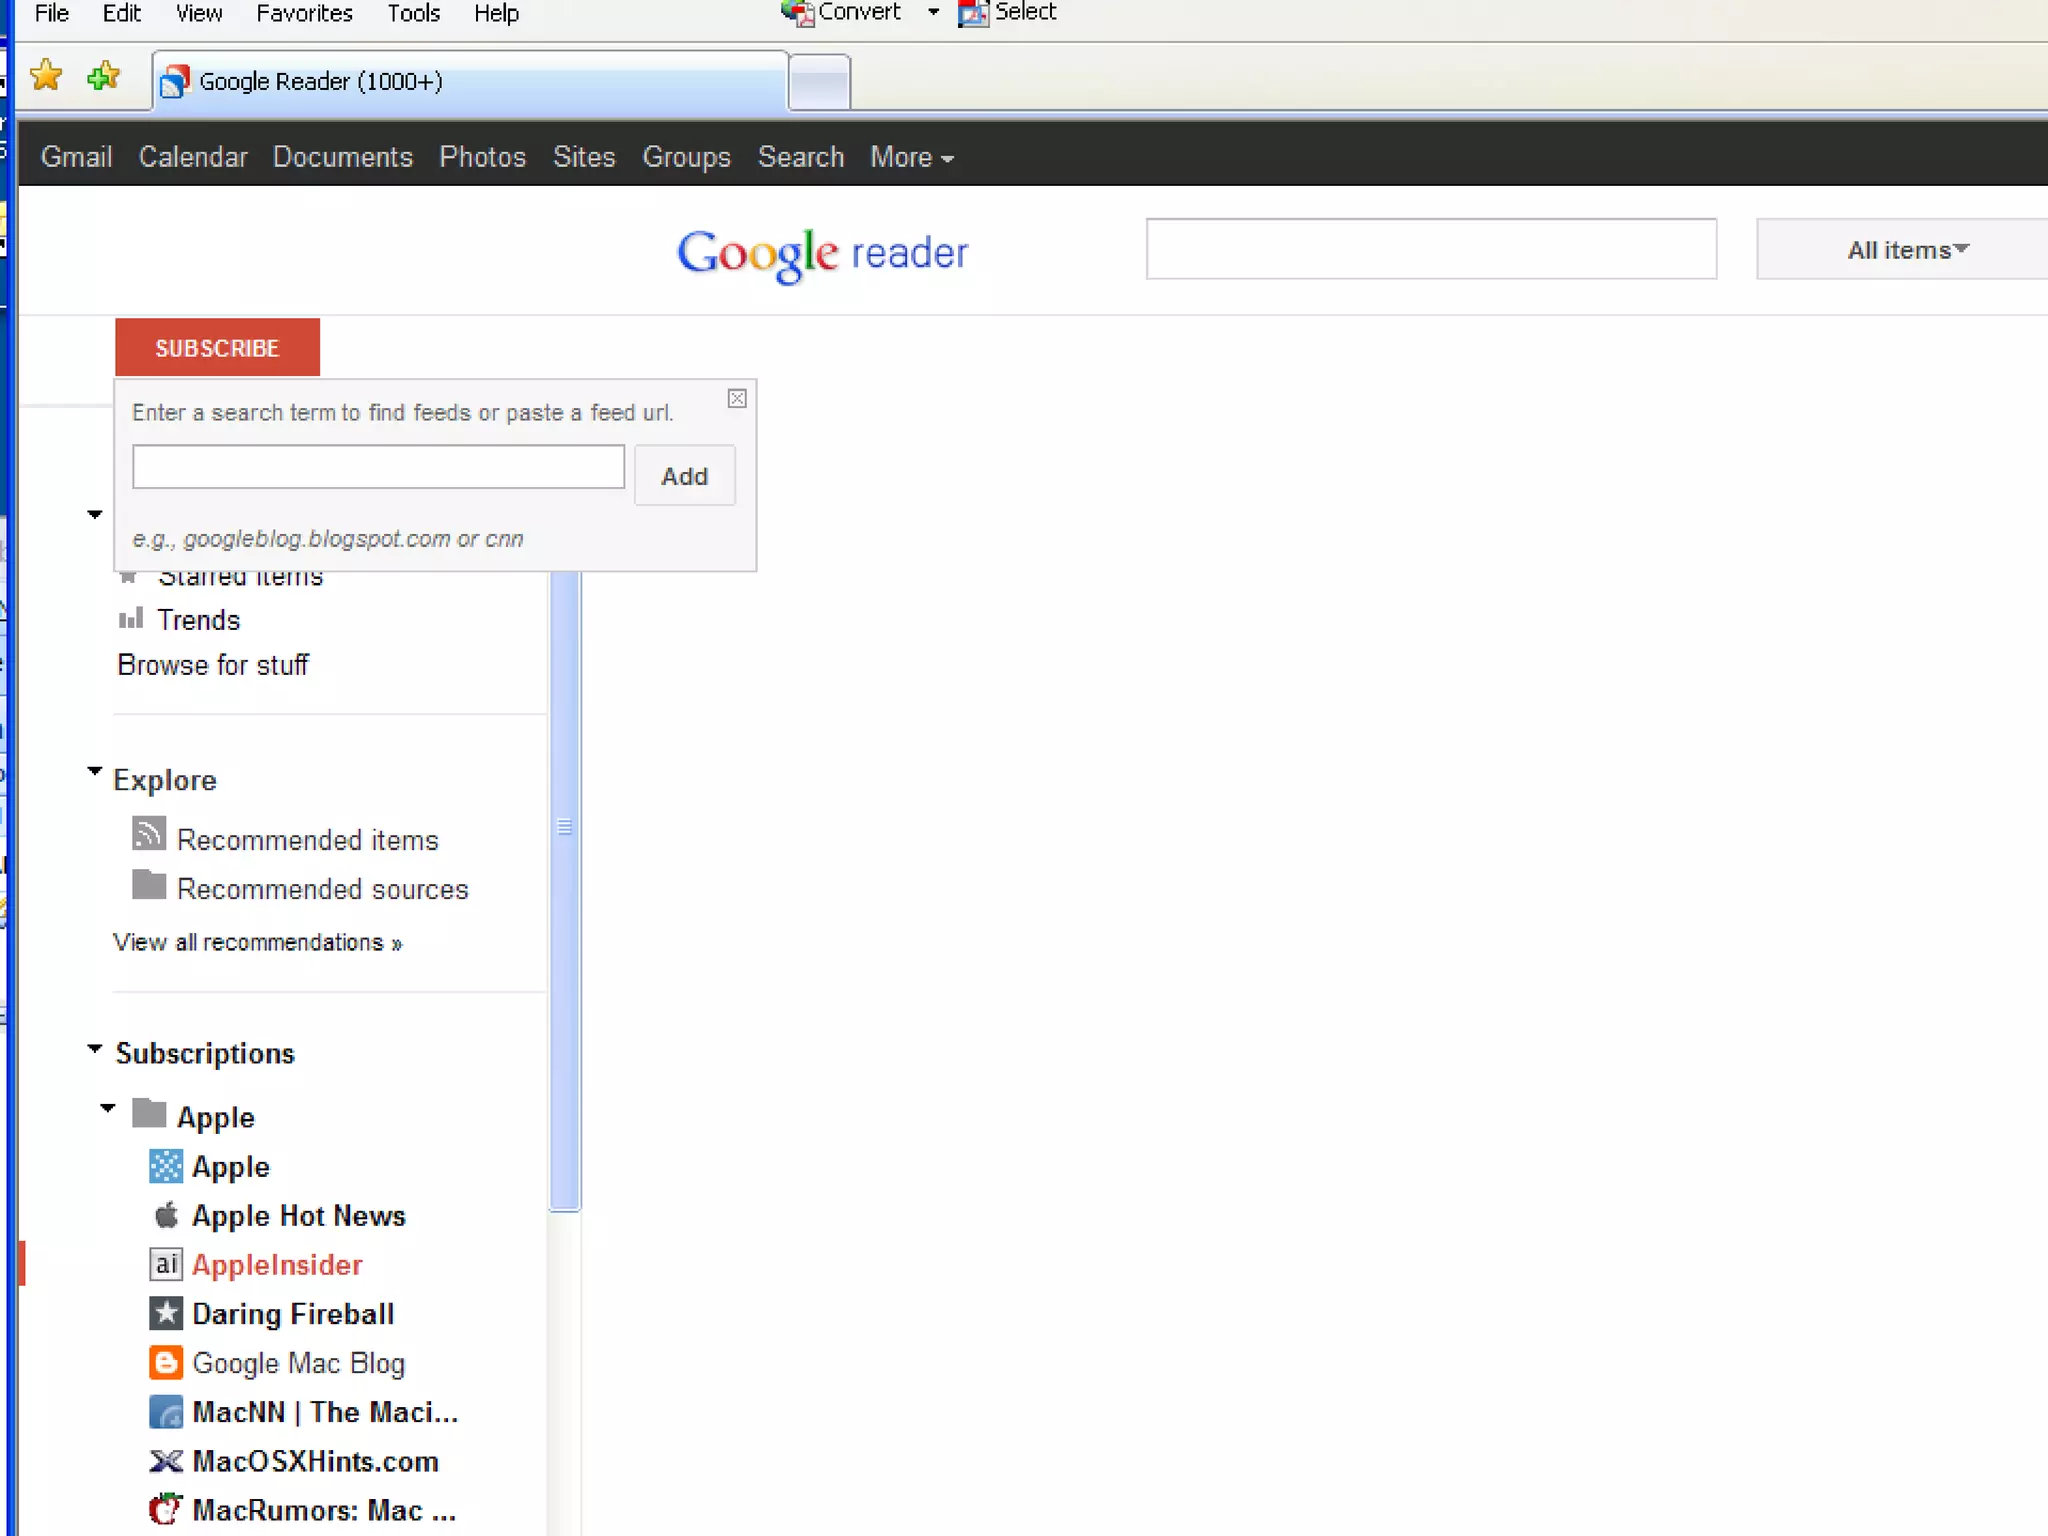The height and width of the screenshot is (1536, 2048).
Task: Open the Tools menu
Action: 413,14
